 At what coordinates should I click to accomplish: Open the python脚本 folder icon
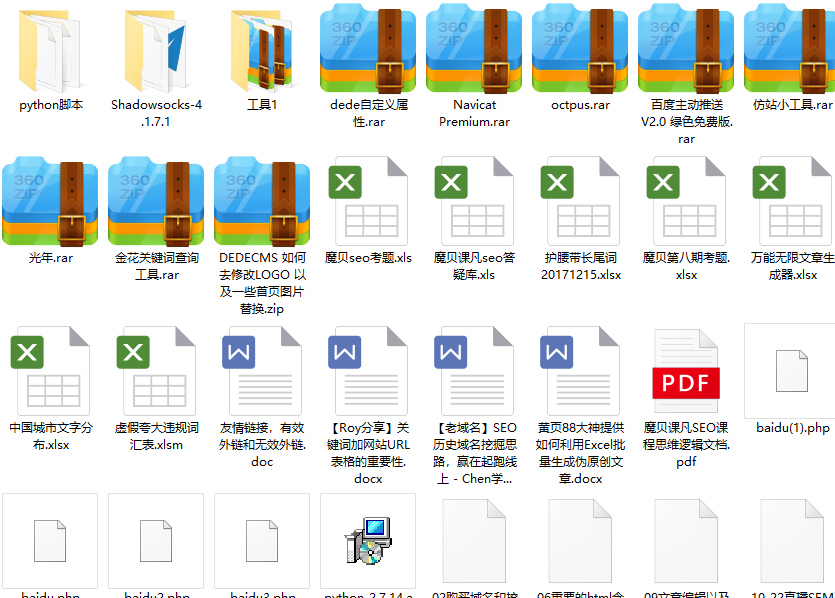[50, 50]
